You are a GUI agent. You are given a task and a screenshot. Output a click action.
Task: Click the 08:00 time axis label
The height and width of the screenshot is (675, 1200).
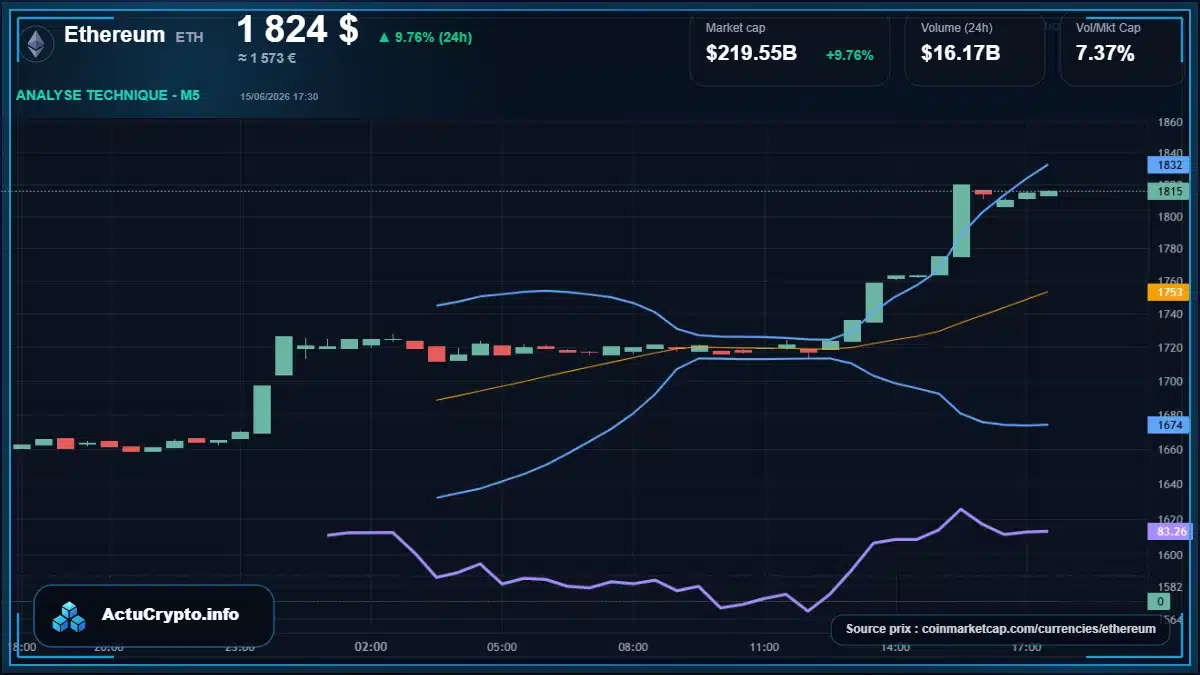633,647
